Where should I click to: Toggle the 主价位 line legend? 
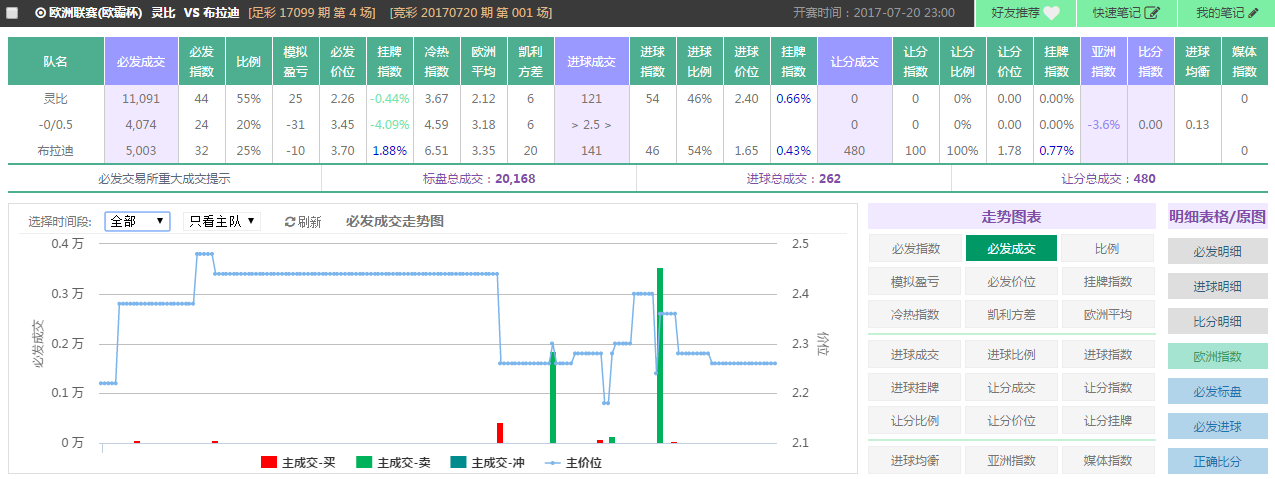tap(552, 462)
